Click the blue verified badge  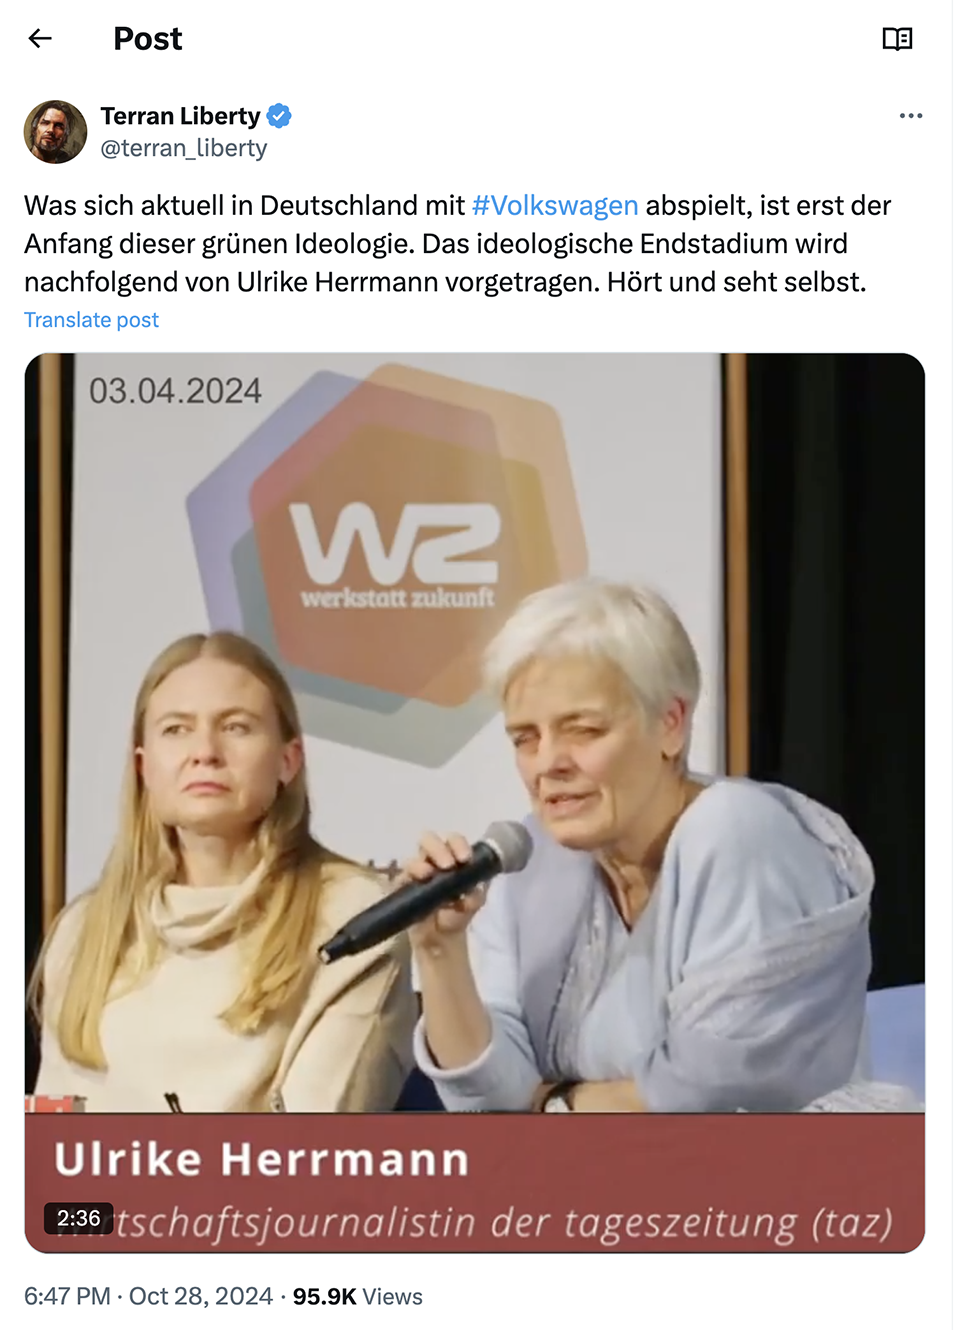click(x=279, y=116)
